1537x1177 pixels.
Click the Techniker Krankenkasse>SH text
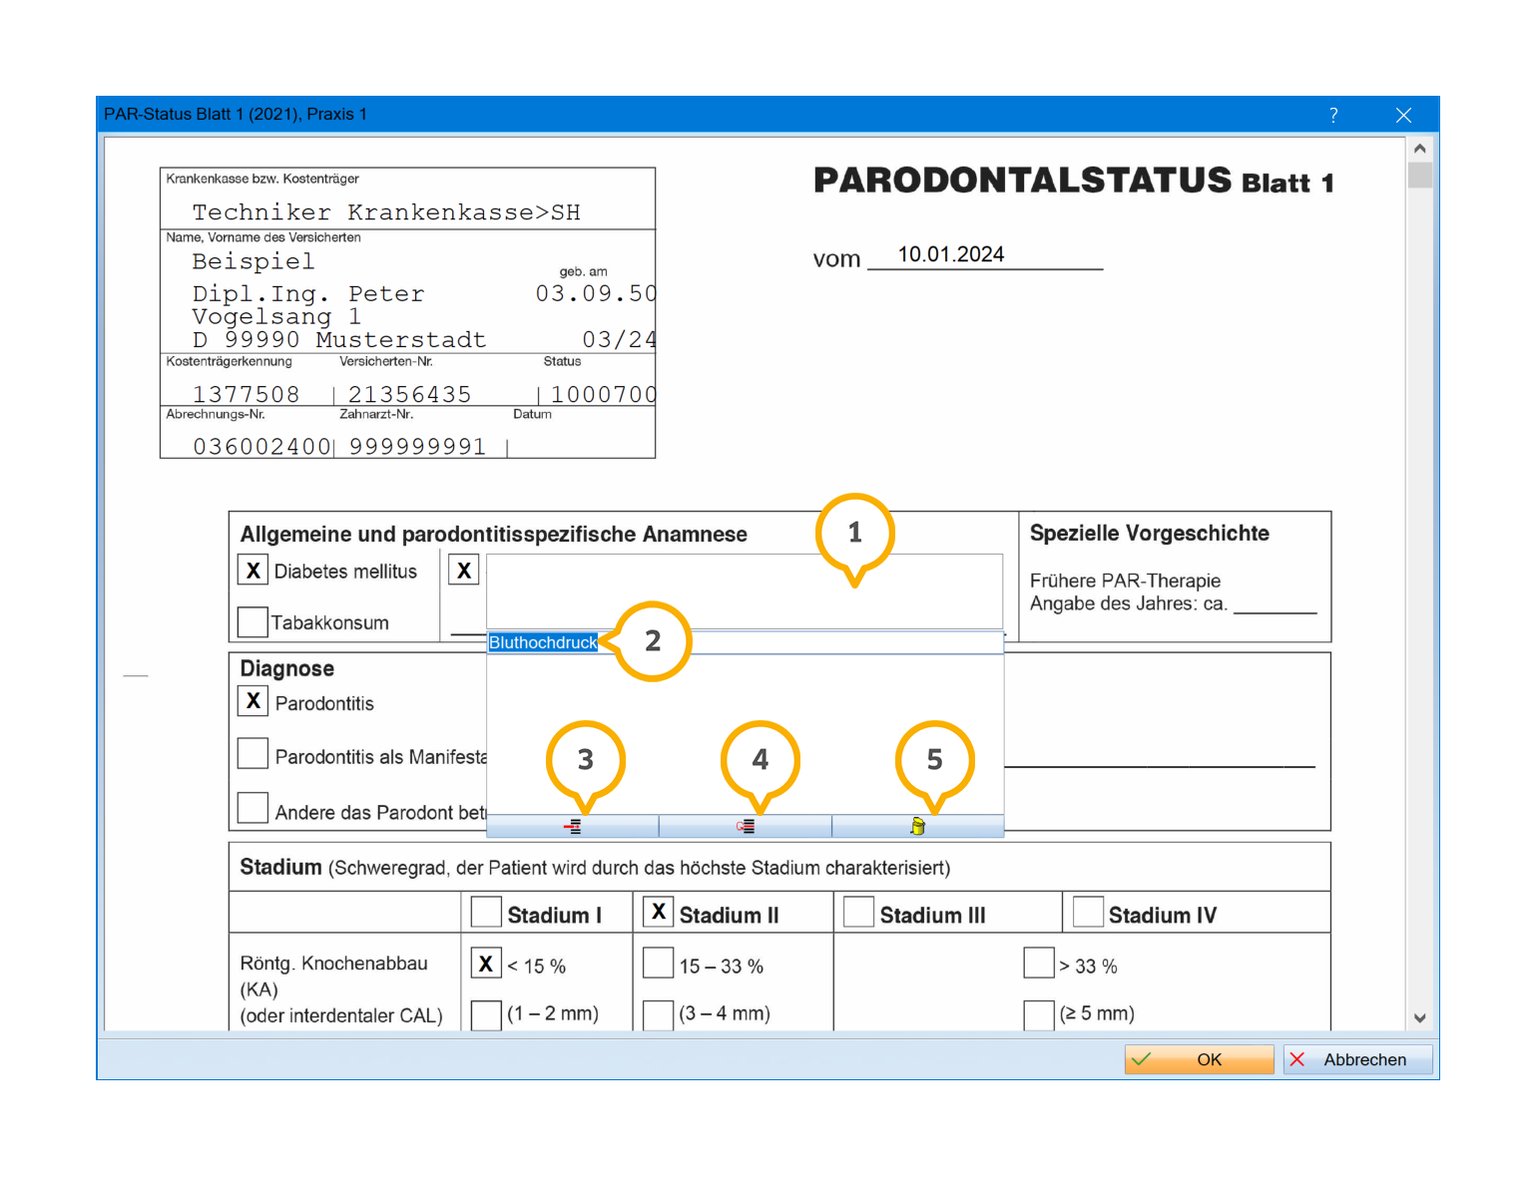pyautogui.click(x=386, y=212)
